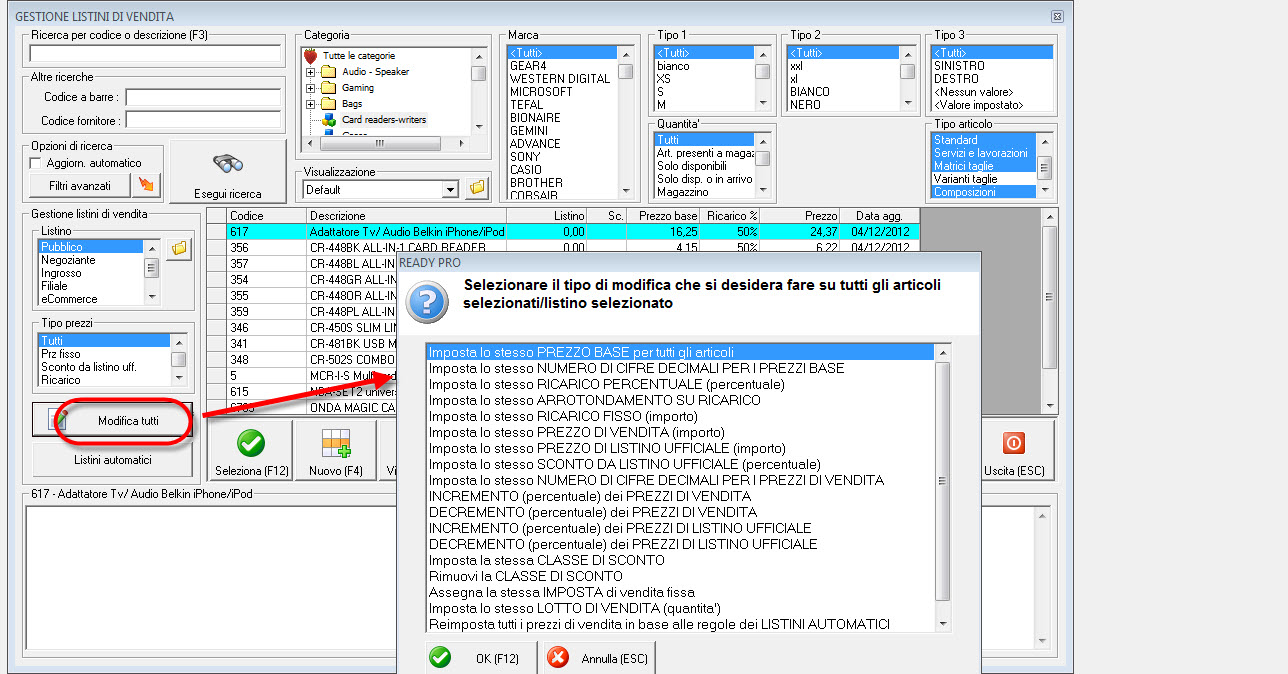Select the strawberry Tutte le categorie root
This screenshot has height=674, width=1288.
click(x=350, y=56)
